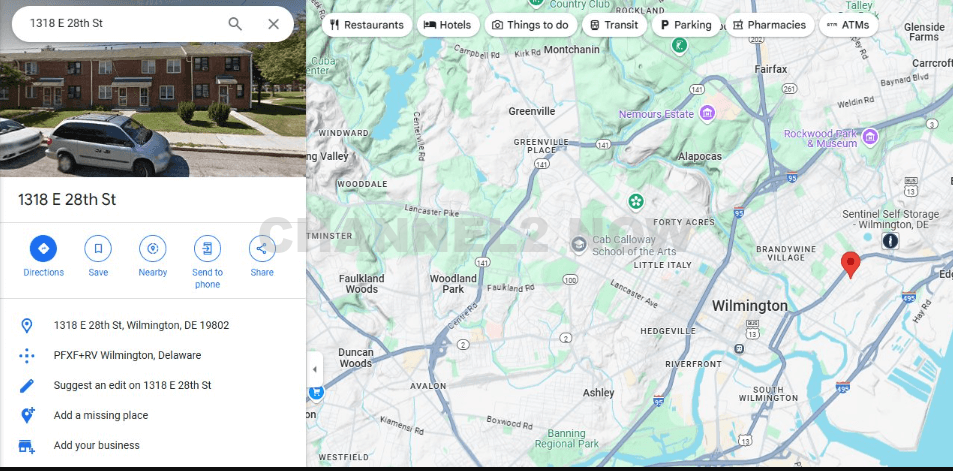This screenshot has width=953, height=471.
Task: Choose the Transit filter chip
Action: [x=612, y=25]
